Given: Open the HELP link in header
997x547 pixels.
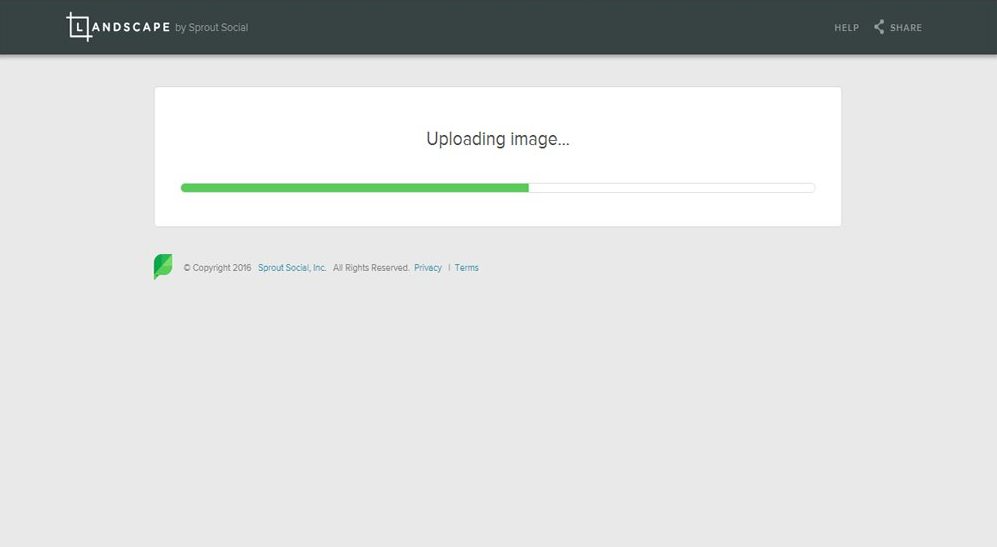Looking at the screenshot, I should coord(846,28).
